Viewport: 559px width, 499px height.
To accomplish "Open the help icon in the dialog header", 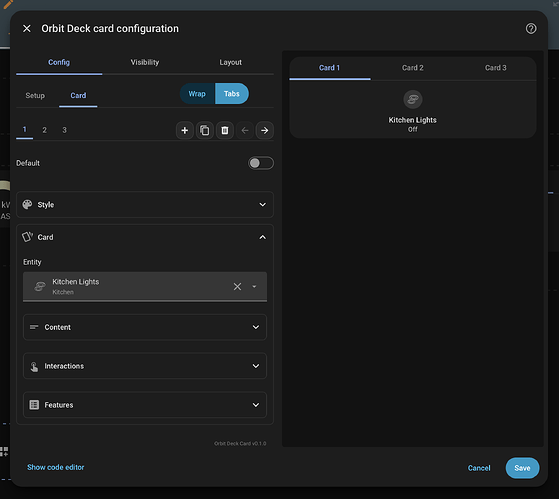I will [531, 29].
